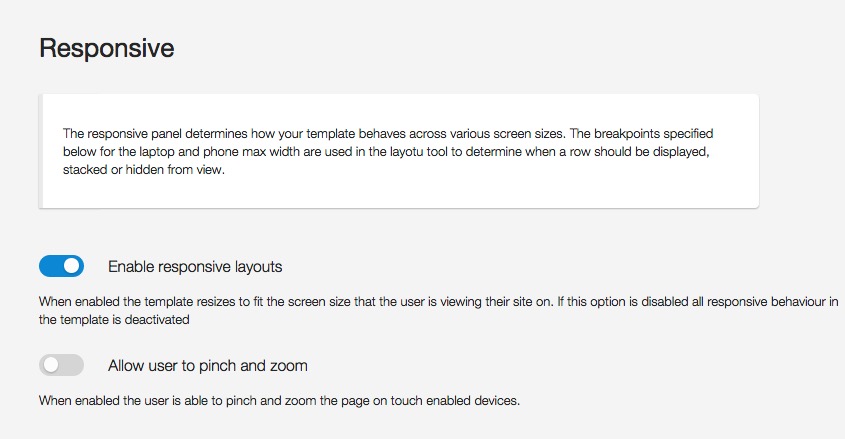This screenshot has width=845, height=439.
Task: Click the Responsive page heading
Action: tap(106, 48)
